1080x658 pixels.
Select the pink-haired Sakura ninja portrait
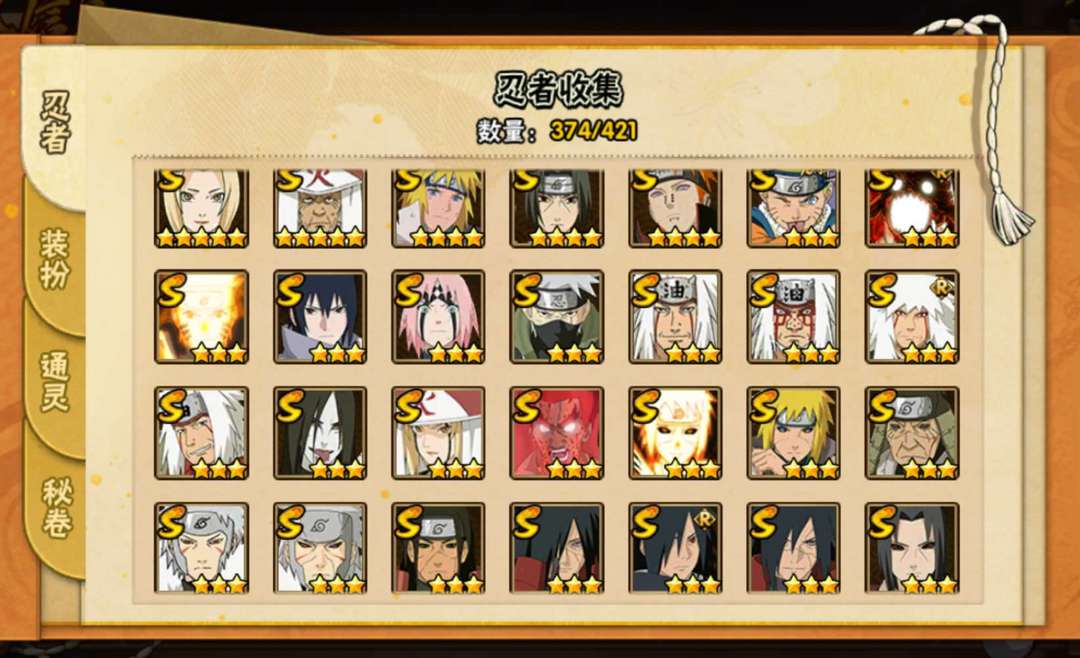(438, 317)
